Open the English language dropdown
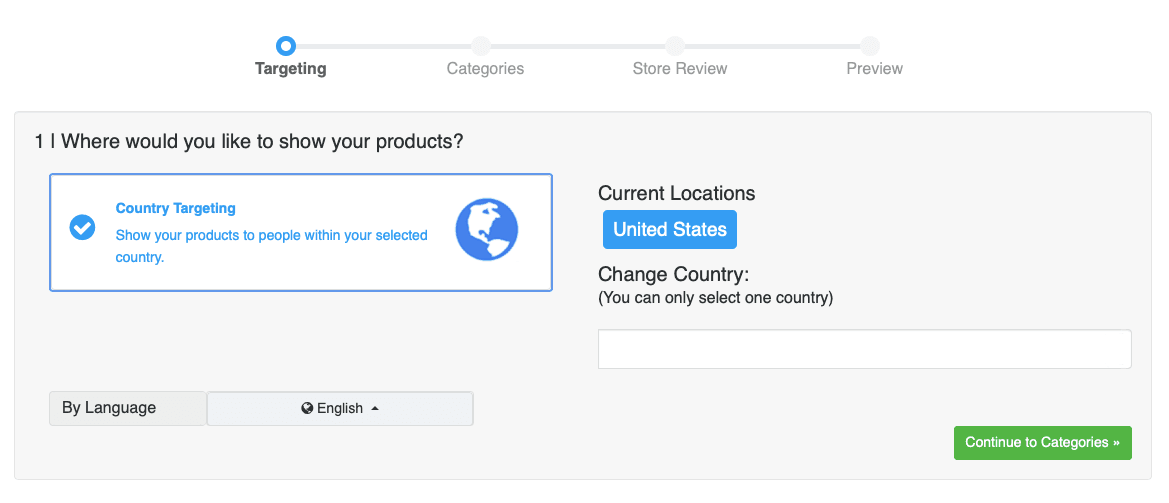This screenshot has width=1169, height=503. click(340, 409)
